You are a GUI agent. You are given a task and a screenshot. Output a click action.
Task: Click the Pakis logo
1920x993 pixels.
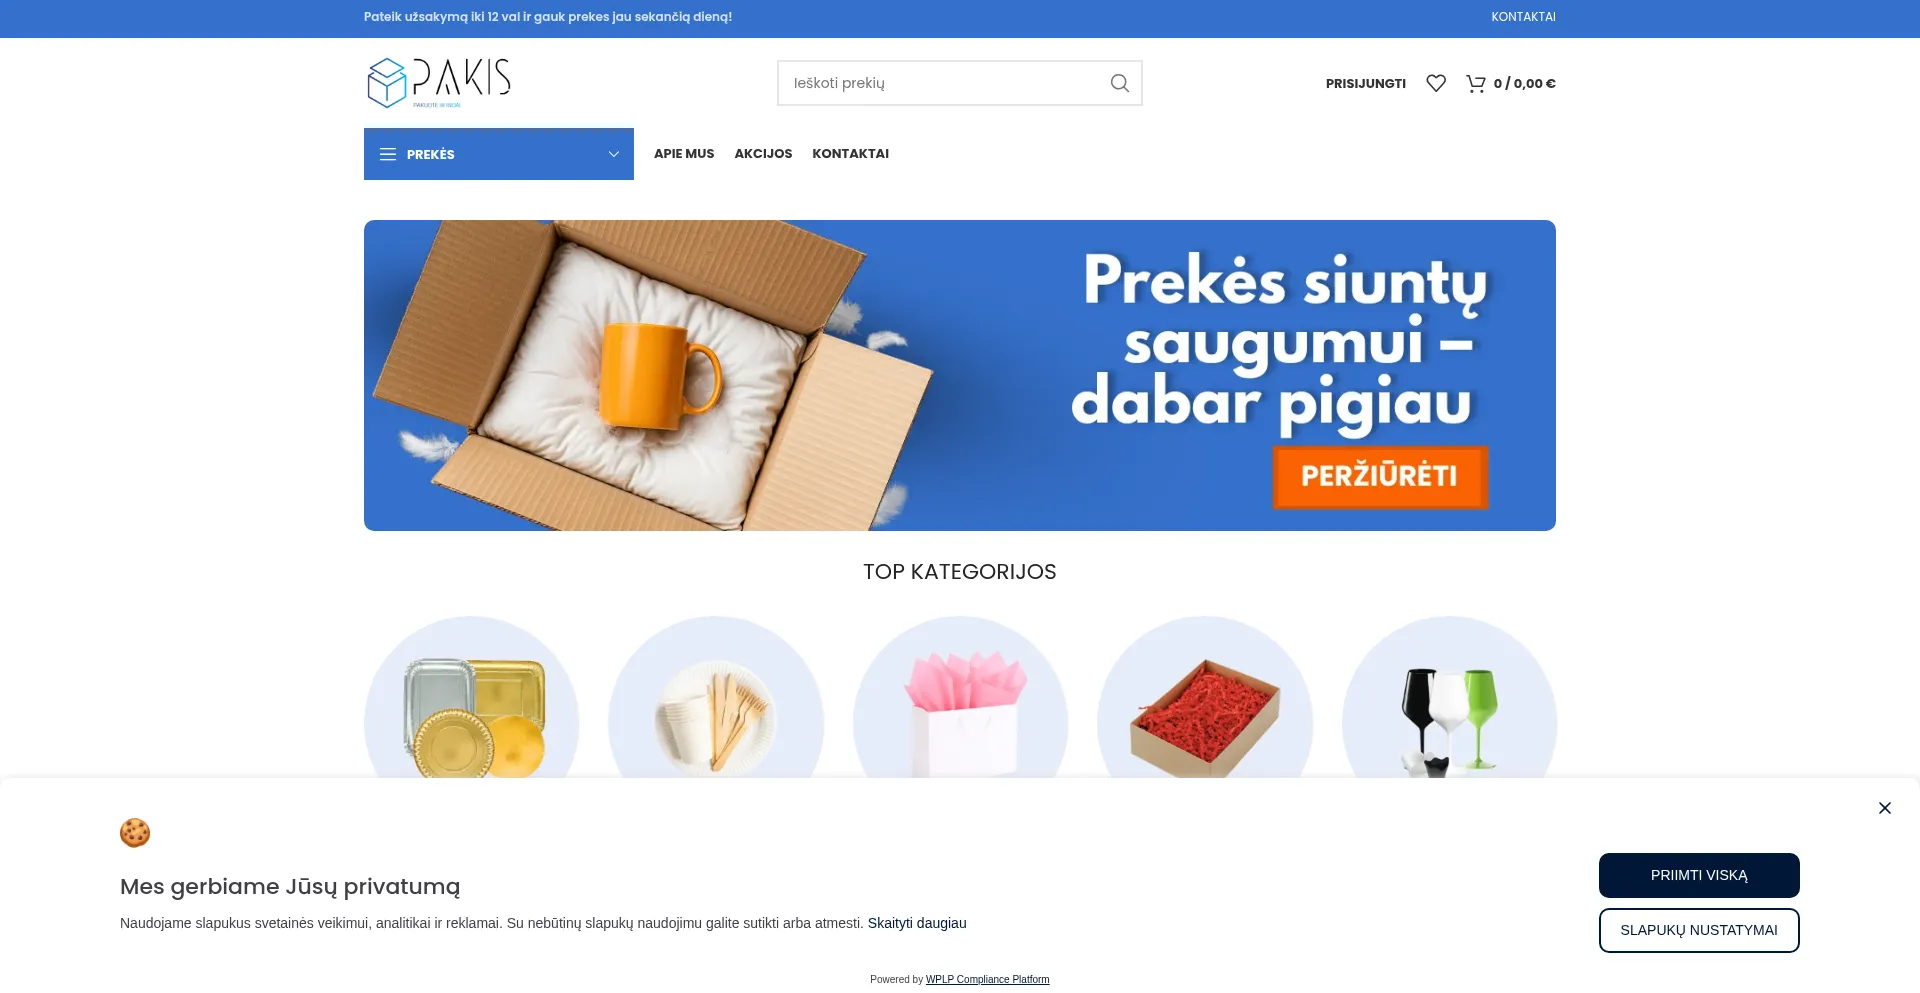pyautogui.click(x=439, y=82)
